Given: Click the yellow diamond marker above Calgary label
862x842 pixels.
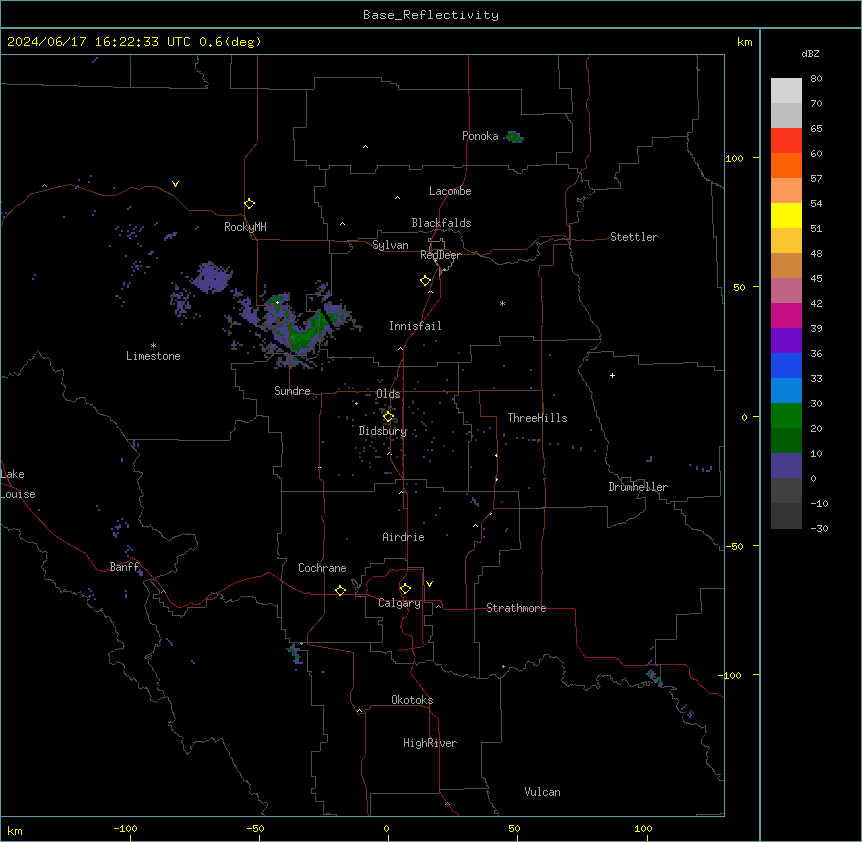Looking at the screenshot, I should (406, 589).
